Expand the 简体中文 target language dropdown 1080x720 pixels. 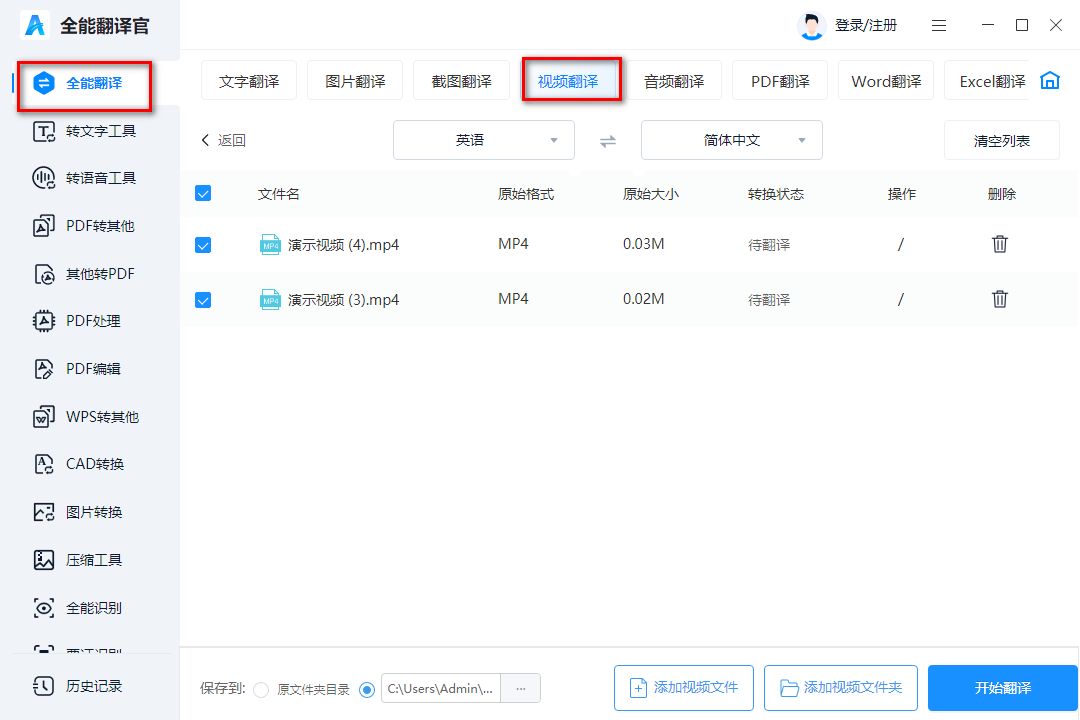click(x=732, y=141)
